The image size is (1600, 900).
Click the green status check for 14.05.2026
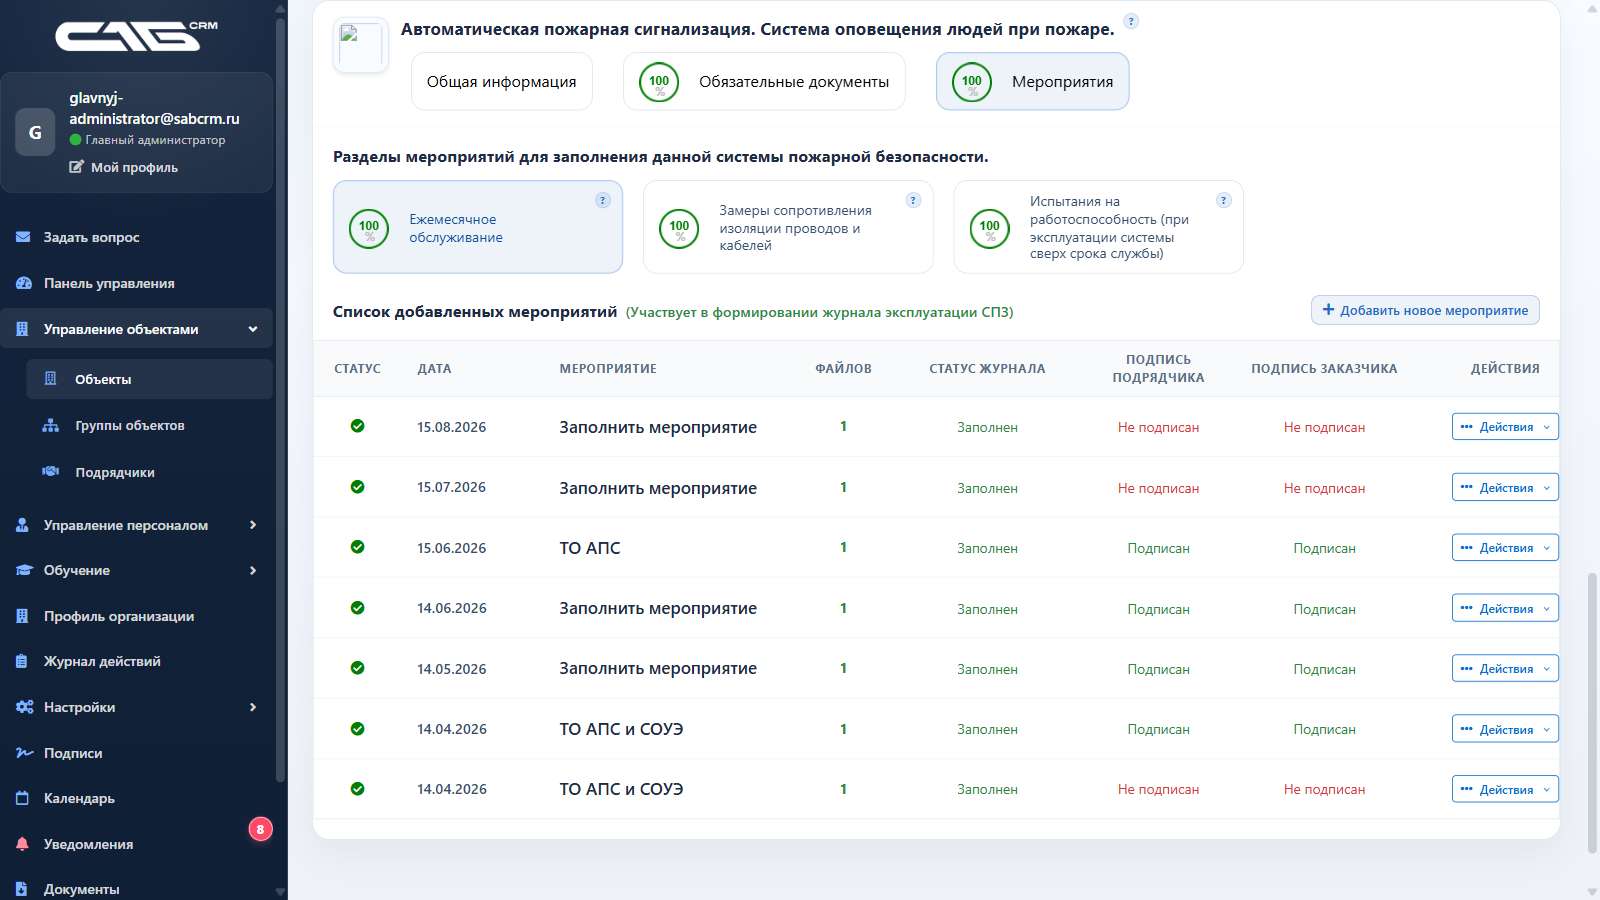click(357, 668)
